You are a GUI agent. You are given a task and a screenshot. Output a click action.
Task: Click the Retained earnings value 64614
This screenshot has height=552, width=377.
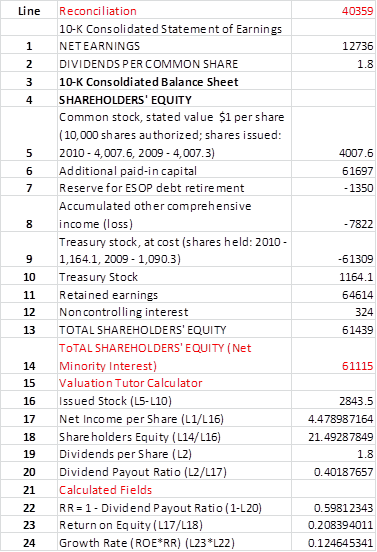pos(333,294)
